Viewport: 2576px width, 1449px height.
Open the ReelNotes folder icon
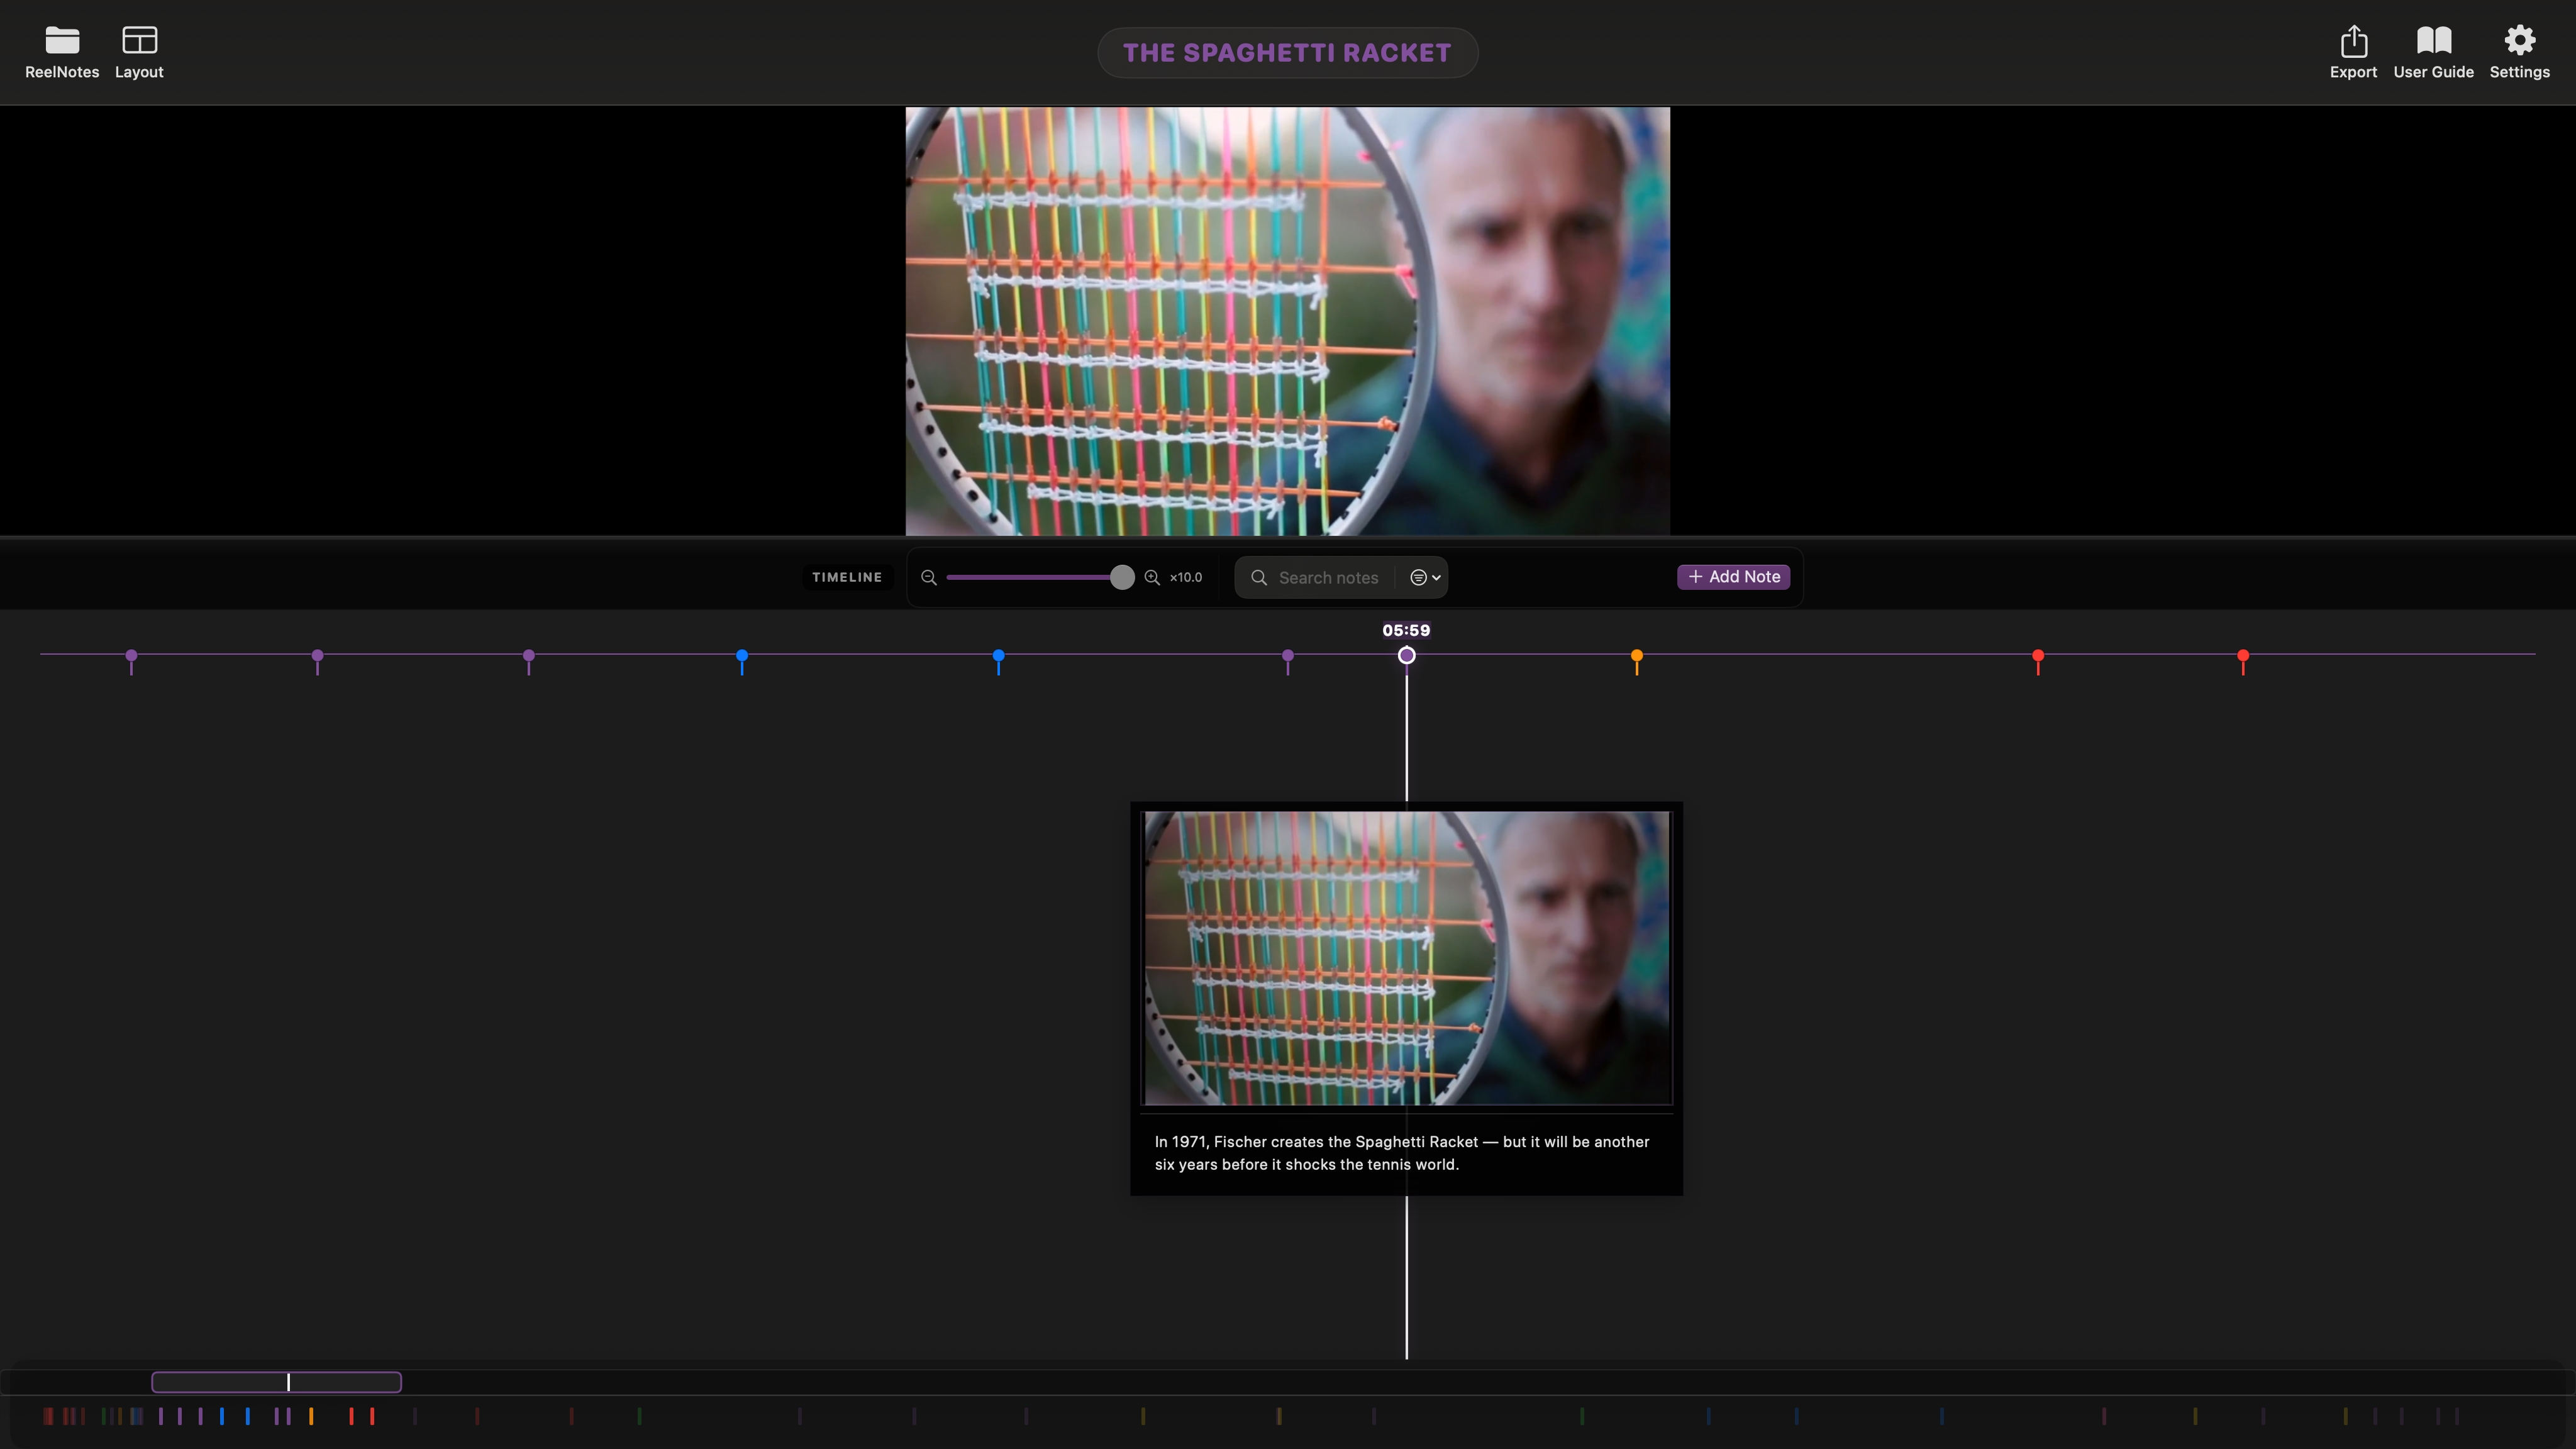pos(62,41)
